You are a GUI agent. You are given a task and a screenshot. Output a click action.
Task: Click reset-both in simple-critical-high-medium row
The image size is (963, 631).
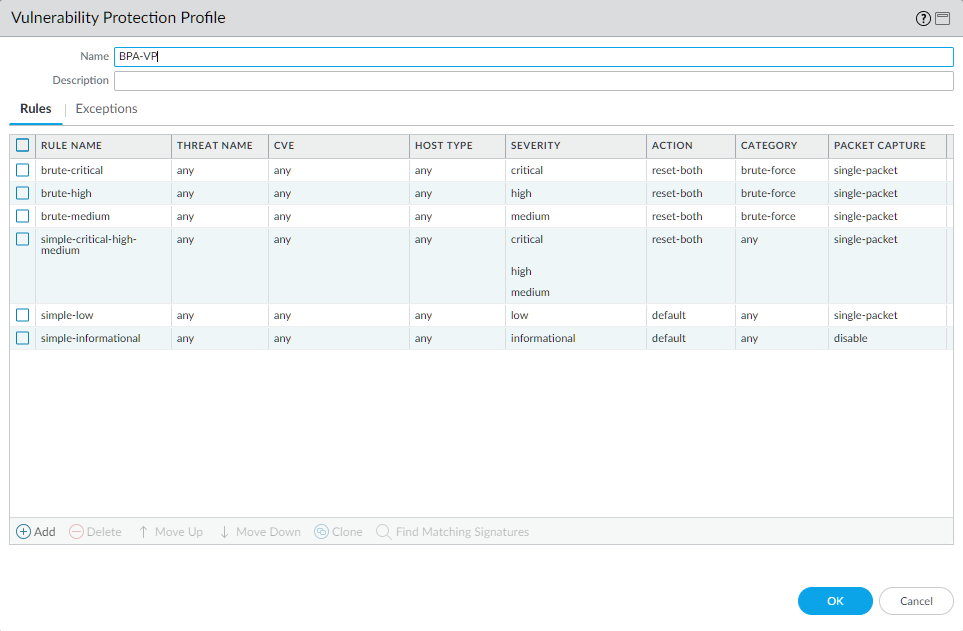click(x=677, y=239)
